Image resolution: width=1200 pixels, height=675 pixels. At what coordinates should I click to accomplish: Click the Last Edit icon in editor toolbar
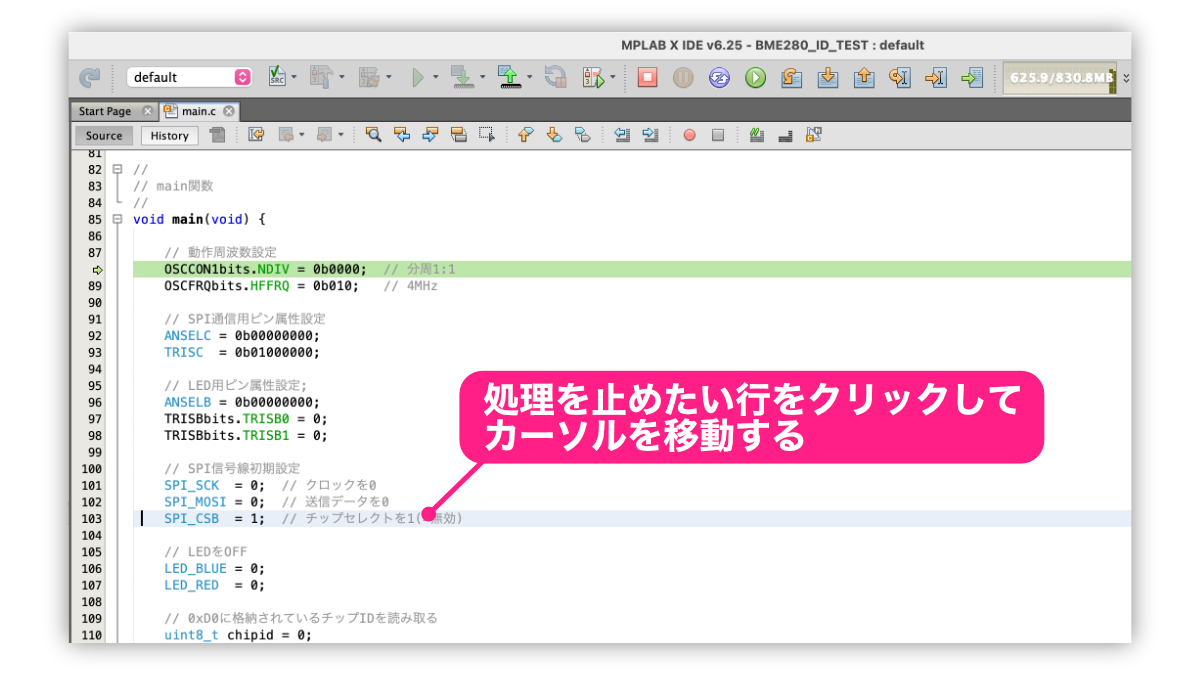255,135
